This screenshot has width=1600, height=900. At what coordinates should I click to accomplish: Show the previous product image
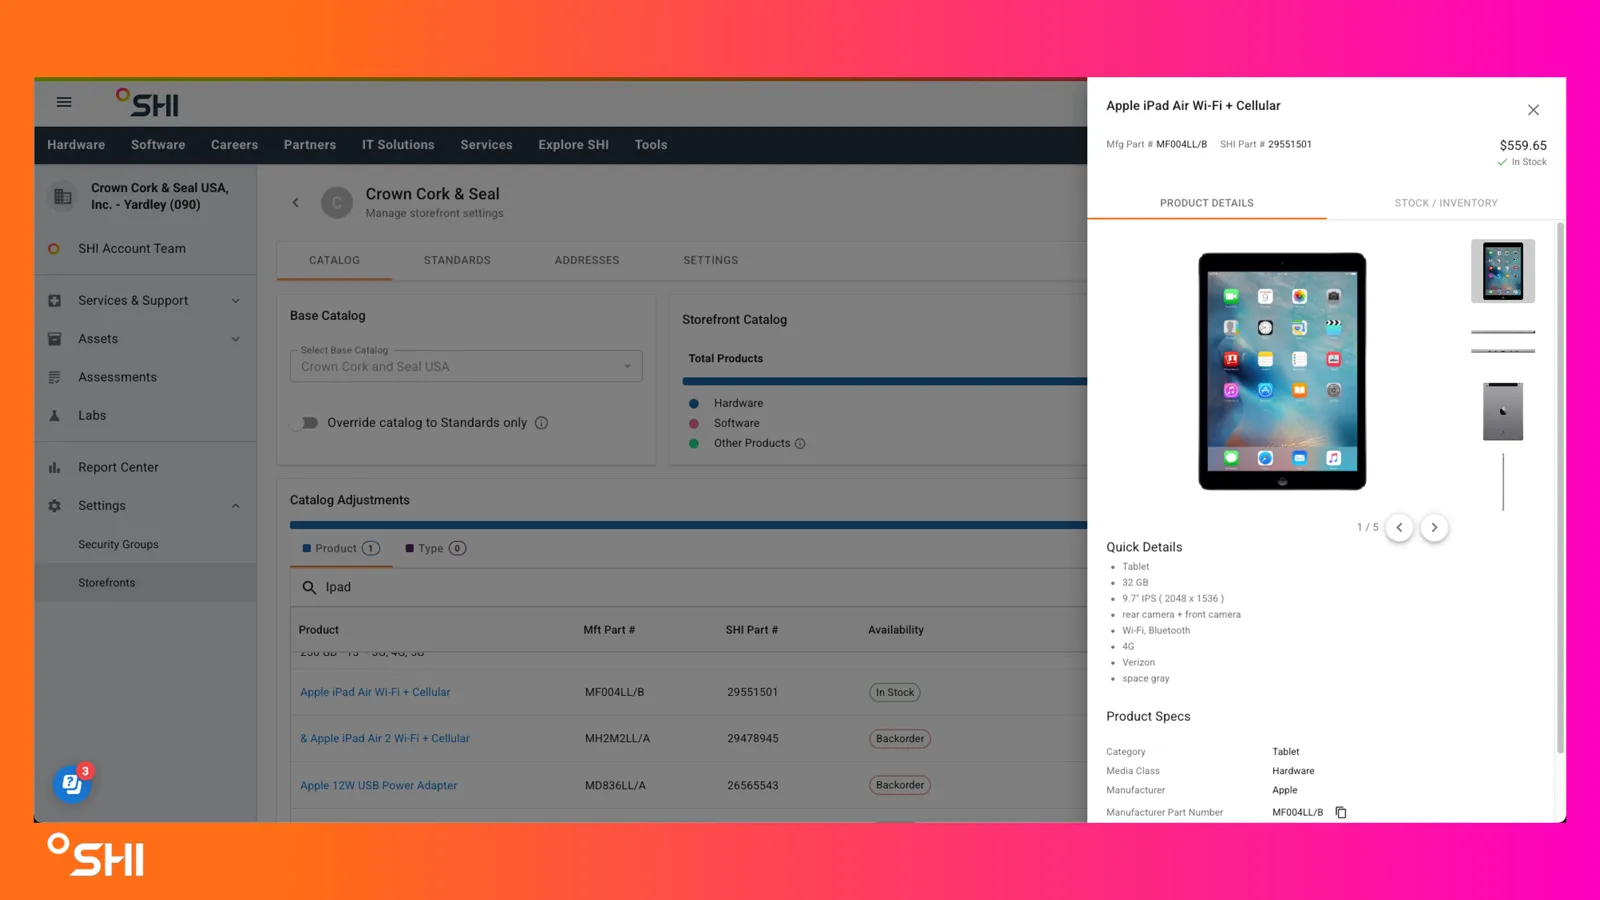pos(1400,528)
